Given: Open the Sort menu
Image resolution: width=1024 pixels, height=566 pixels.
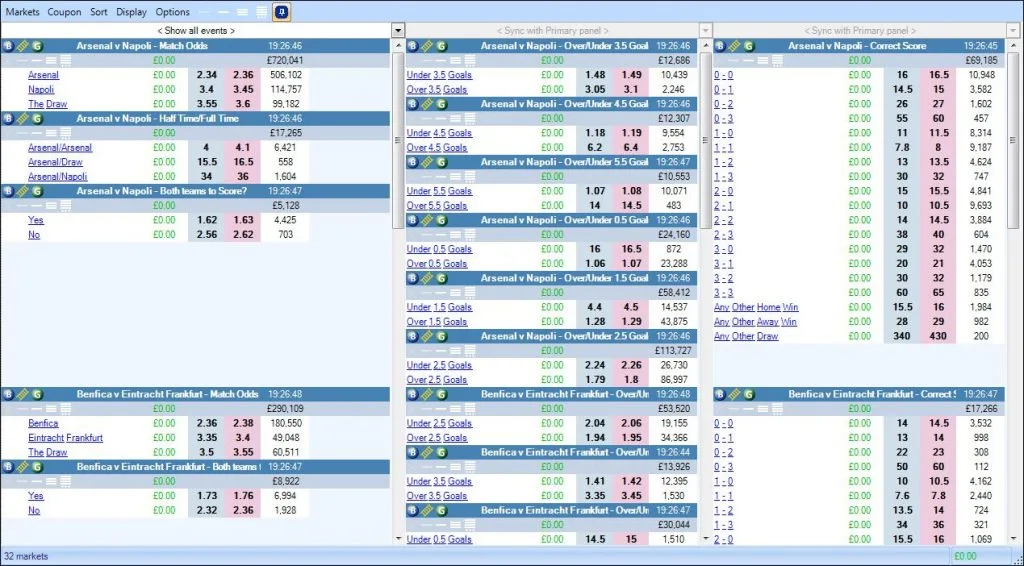Looking at the screenshot, I should 99,12.
